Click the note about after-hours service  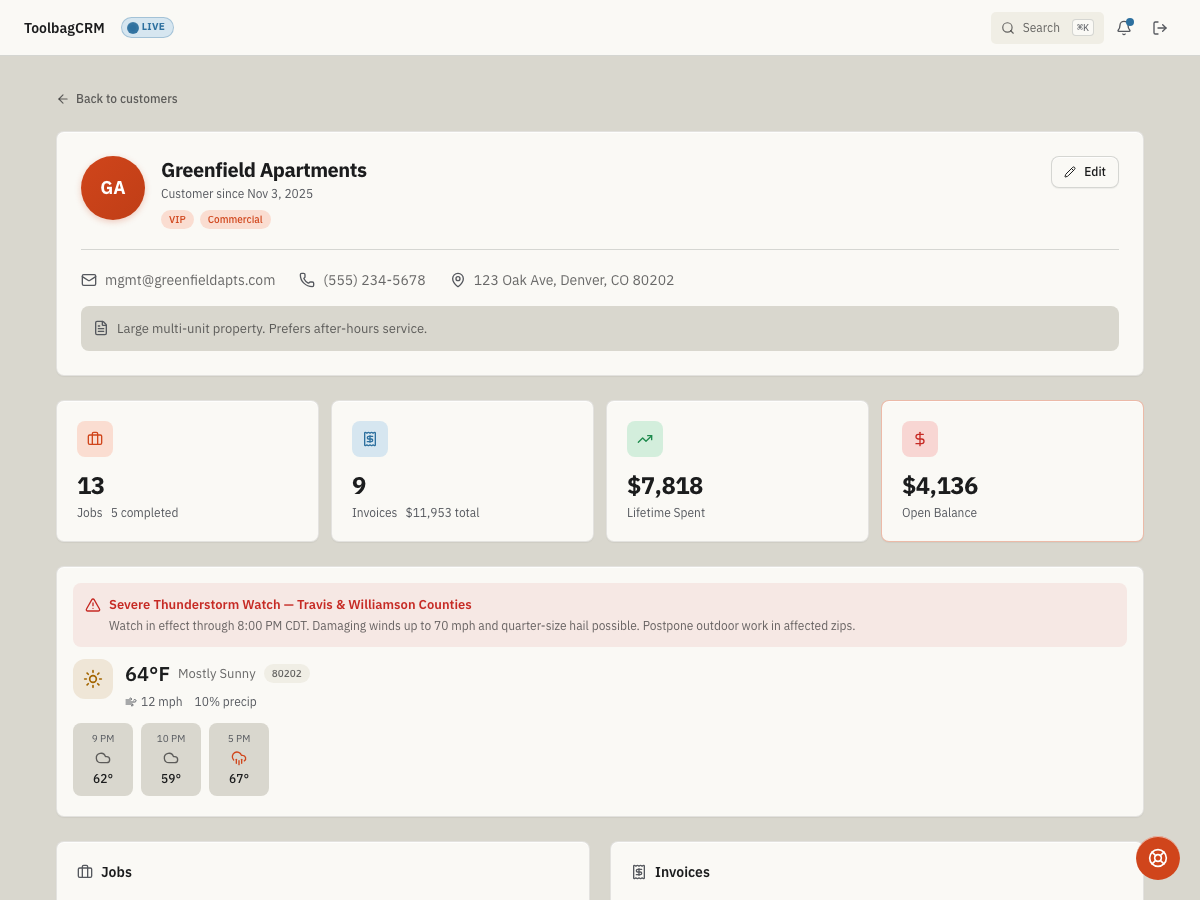point(272,328)
